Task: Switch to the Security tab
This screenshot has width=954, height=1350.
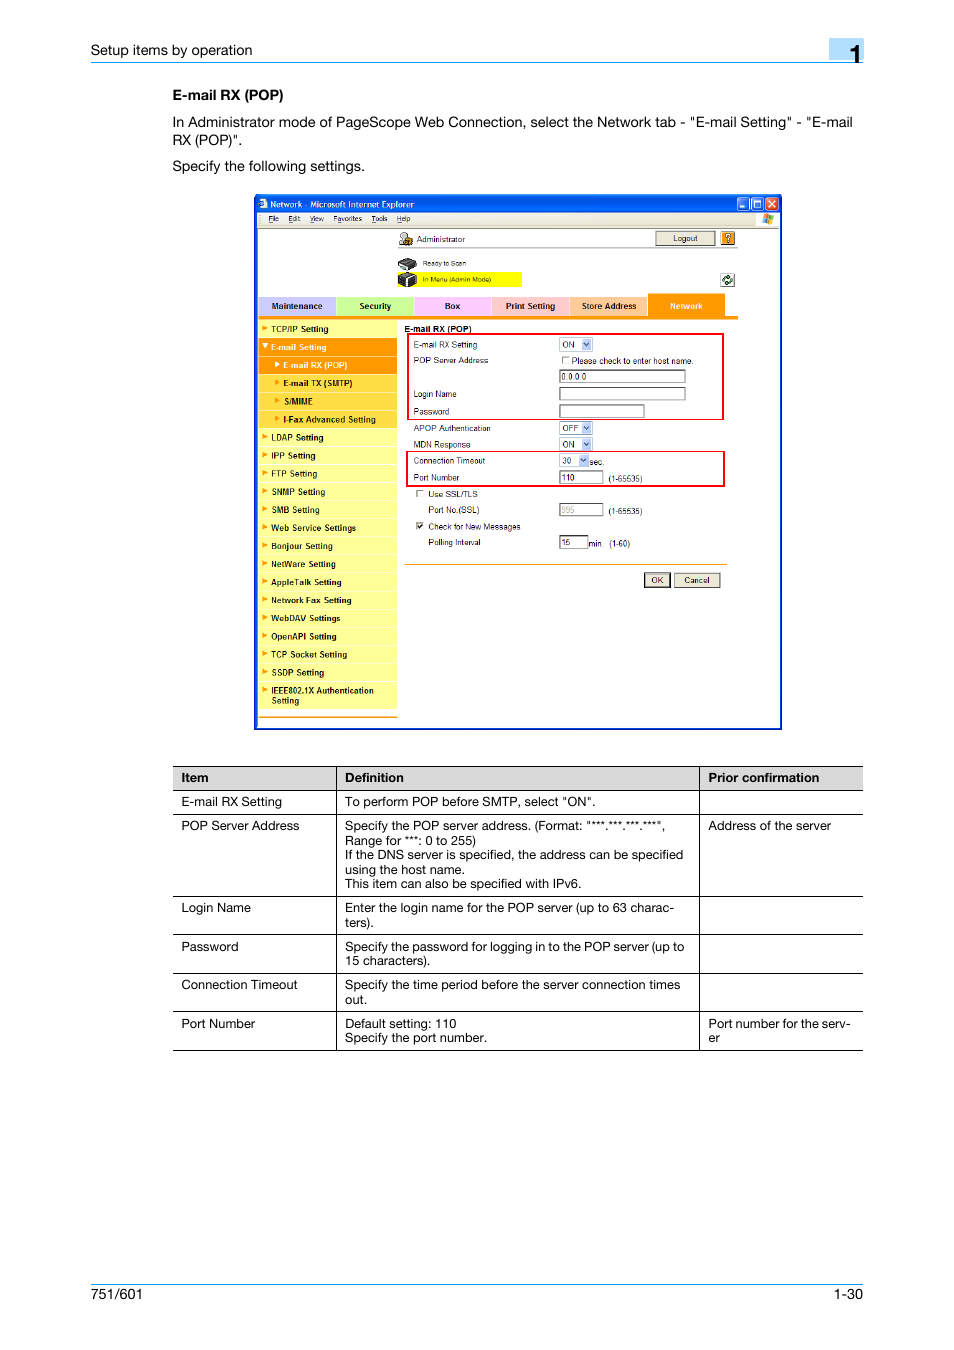Action: tap(375, 306)
